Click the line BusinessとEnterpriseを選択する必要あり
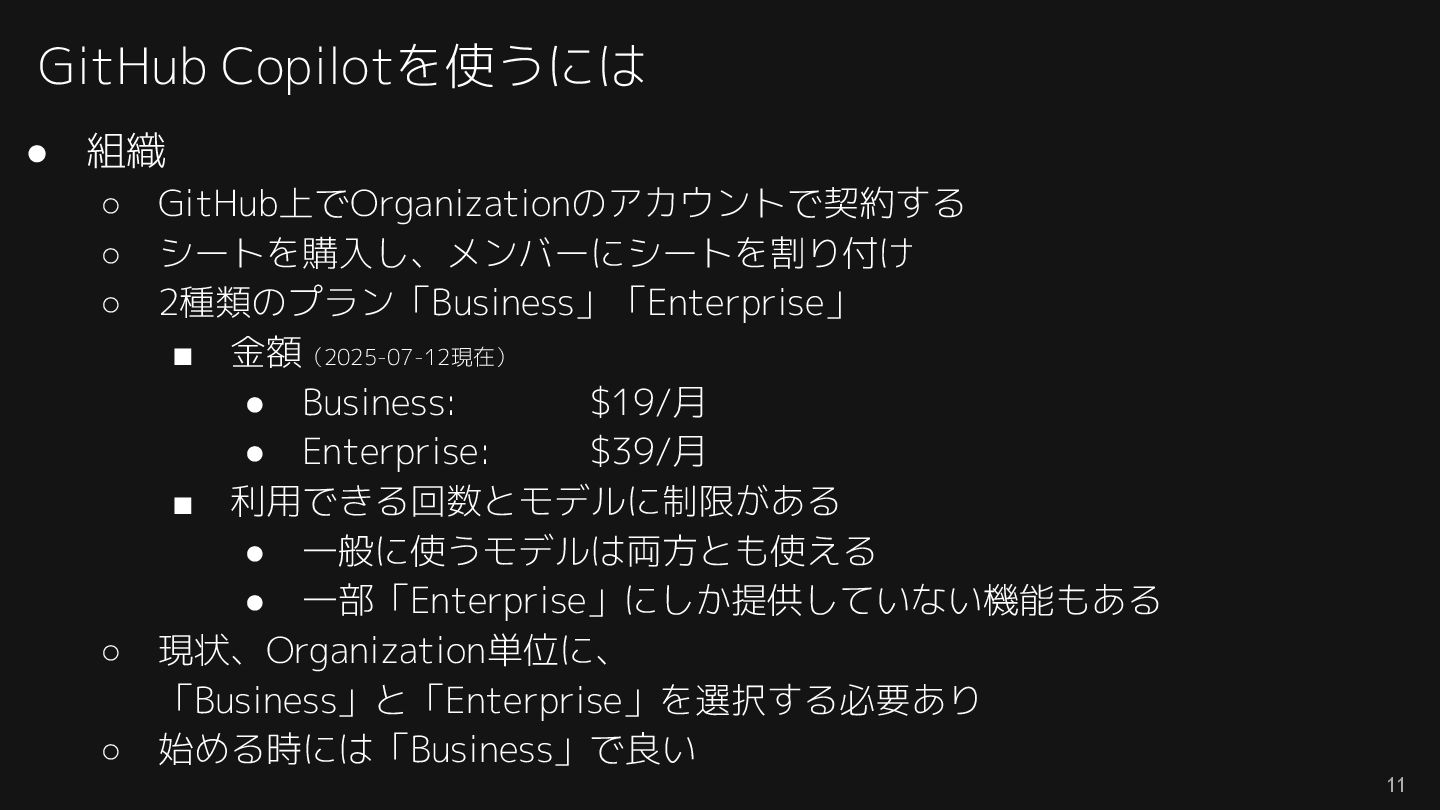1440x810 pixels. pyautogui.click(x=570, y=700)
